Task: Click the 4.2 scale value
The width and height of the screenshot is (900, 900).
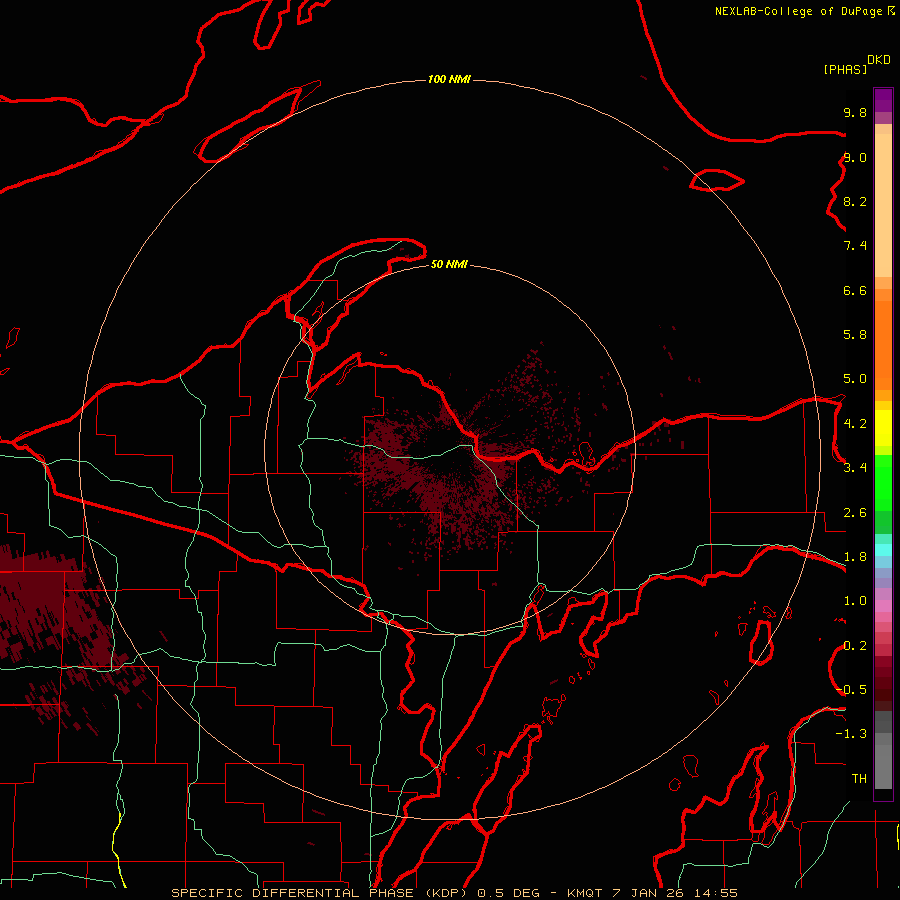Action: (x=855, y=424)
